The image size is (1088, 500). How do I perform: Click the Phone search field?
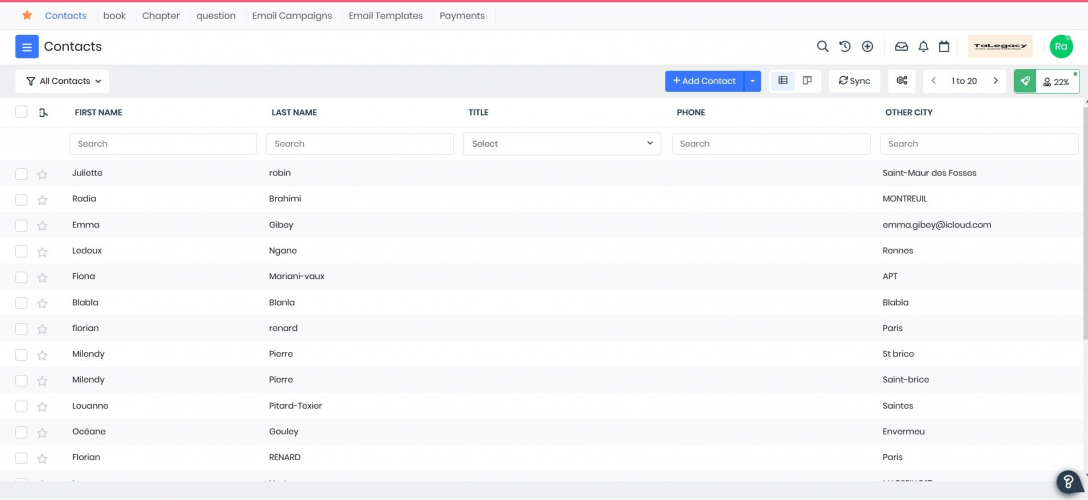click(x=772, y=144)
